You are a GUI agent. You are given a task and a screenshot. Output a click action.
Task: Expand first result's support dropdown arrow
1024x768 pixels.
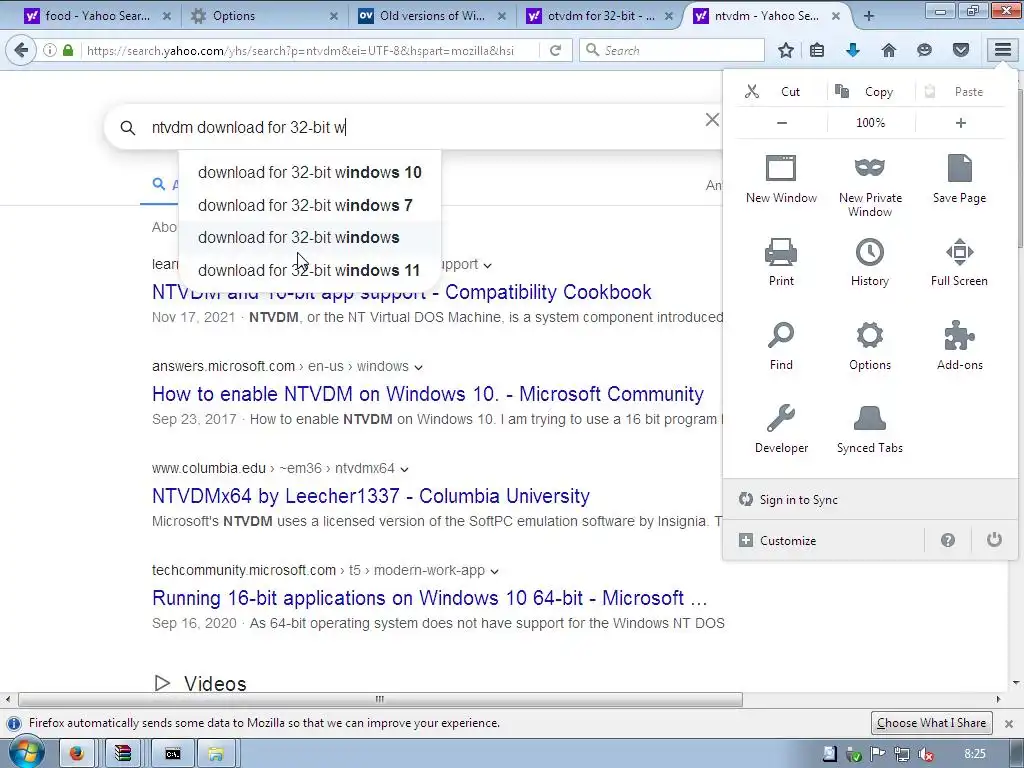click(x=487, y=265)
